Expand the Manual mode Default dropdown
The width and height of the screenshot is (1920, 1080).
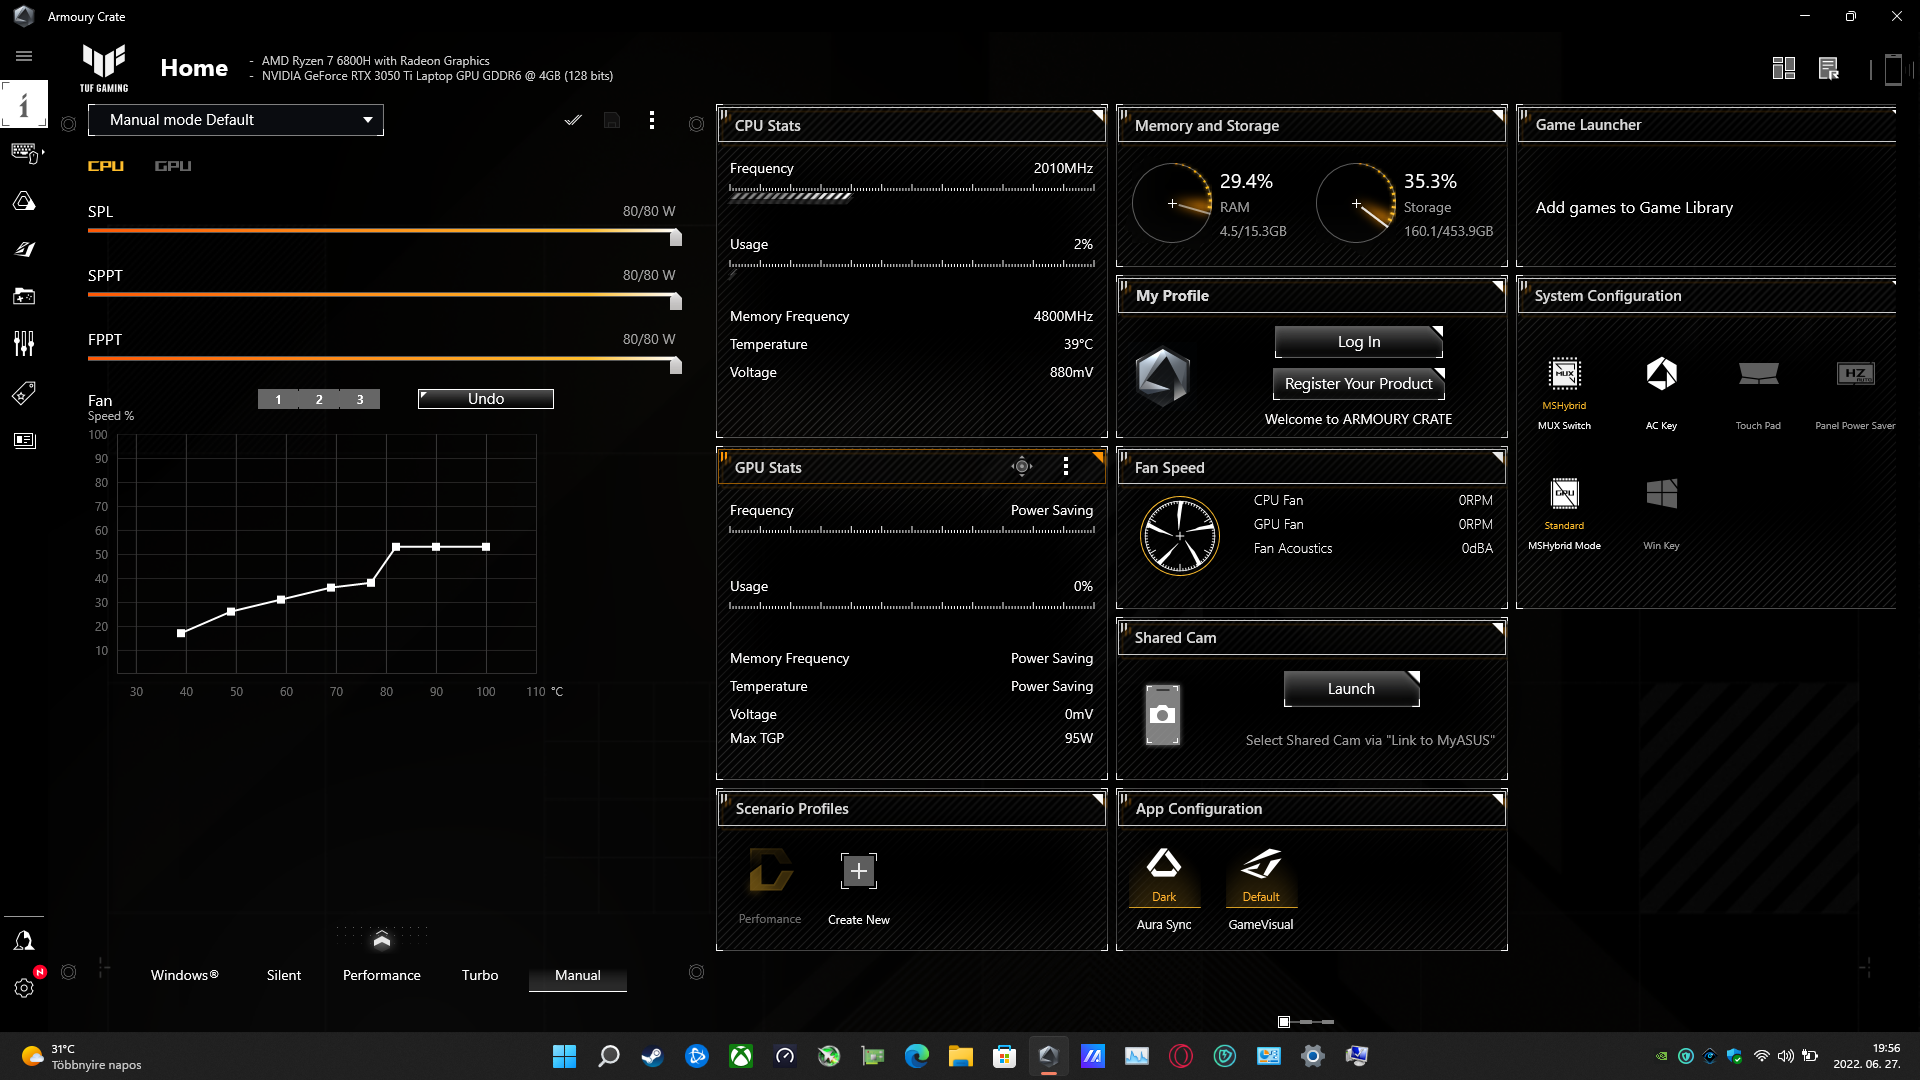tap(236, 120)
